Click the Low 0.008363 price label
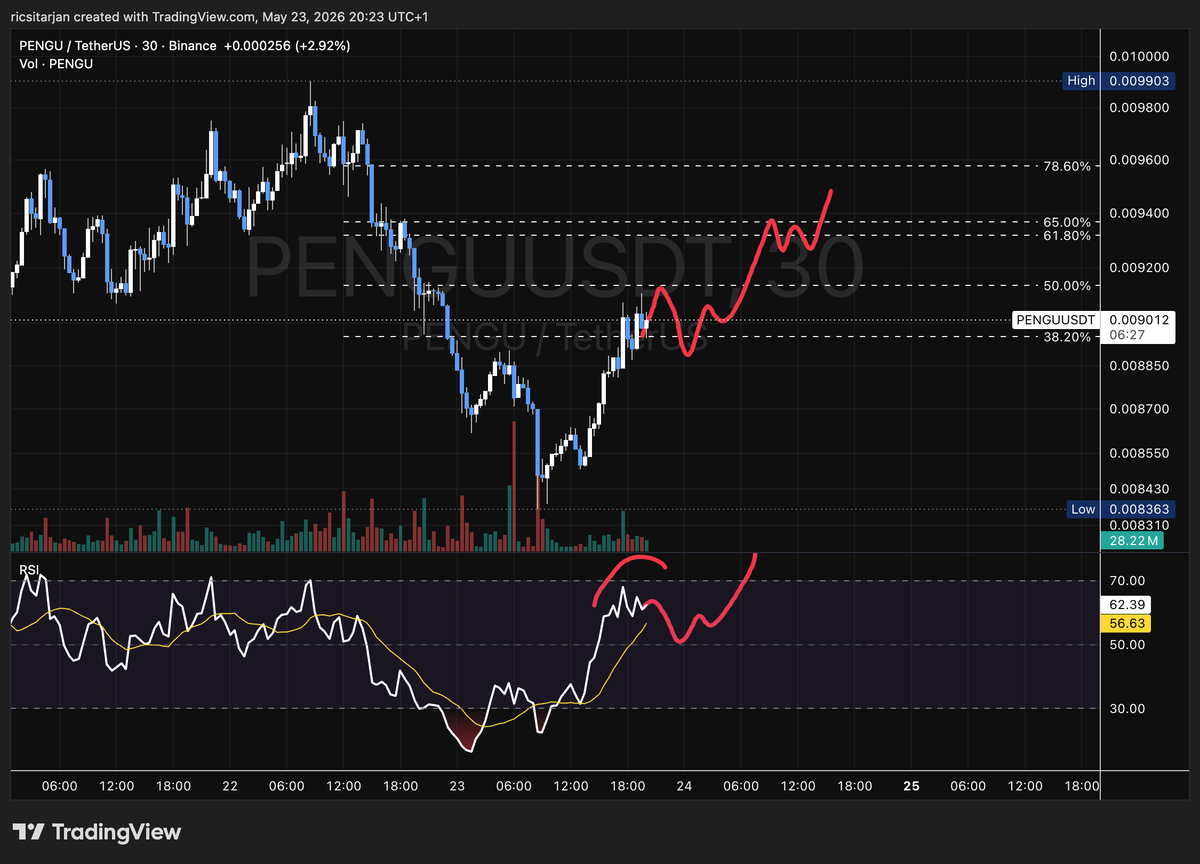Image resolution: width=1200 pixels, height=864 pixels. [1119, 509]
